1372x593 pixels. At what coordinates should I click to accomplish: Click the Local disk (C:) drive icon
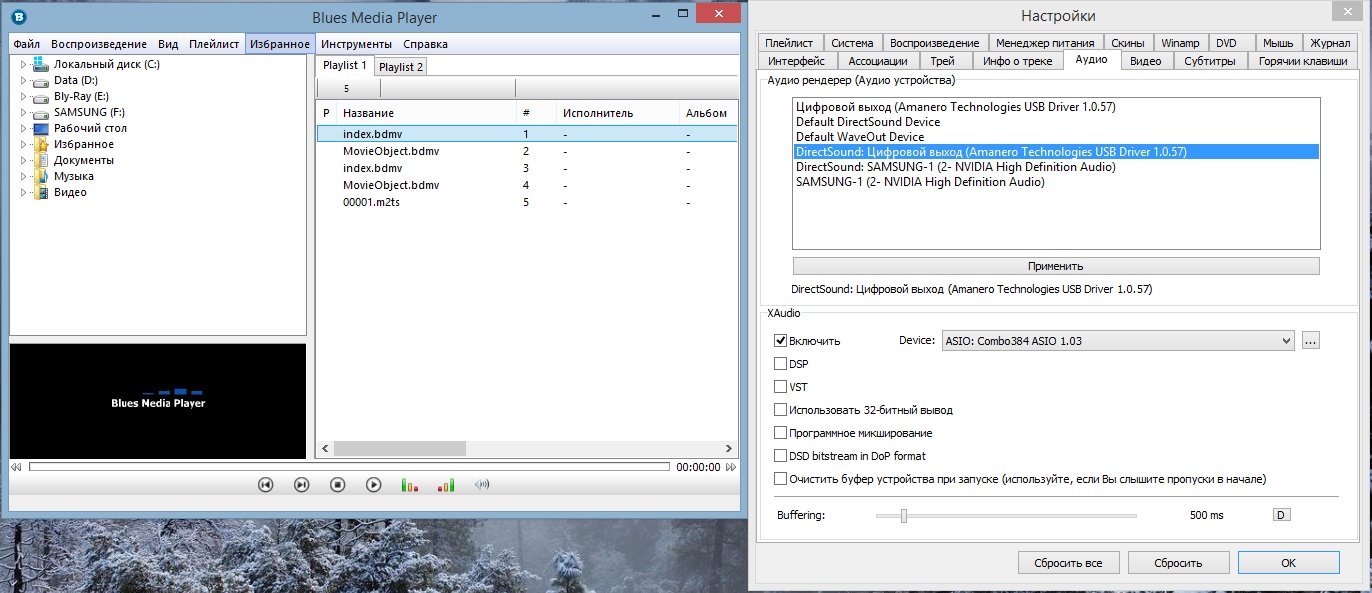tap(41, 64)
